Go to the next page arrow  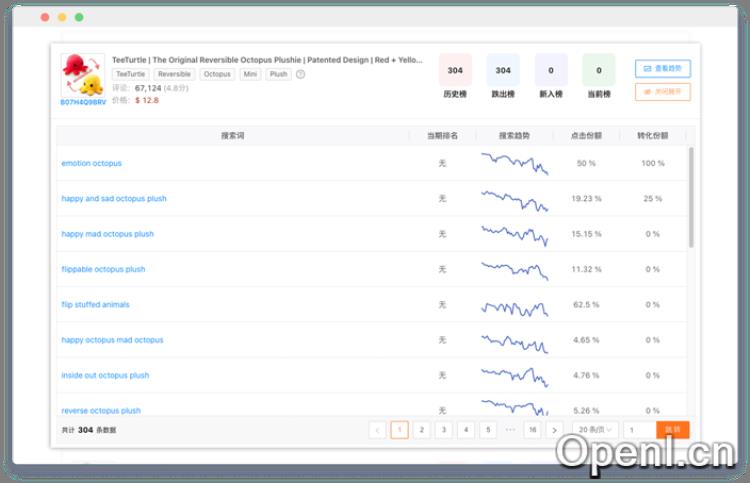[x=555, y=430]
